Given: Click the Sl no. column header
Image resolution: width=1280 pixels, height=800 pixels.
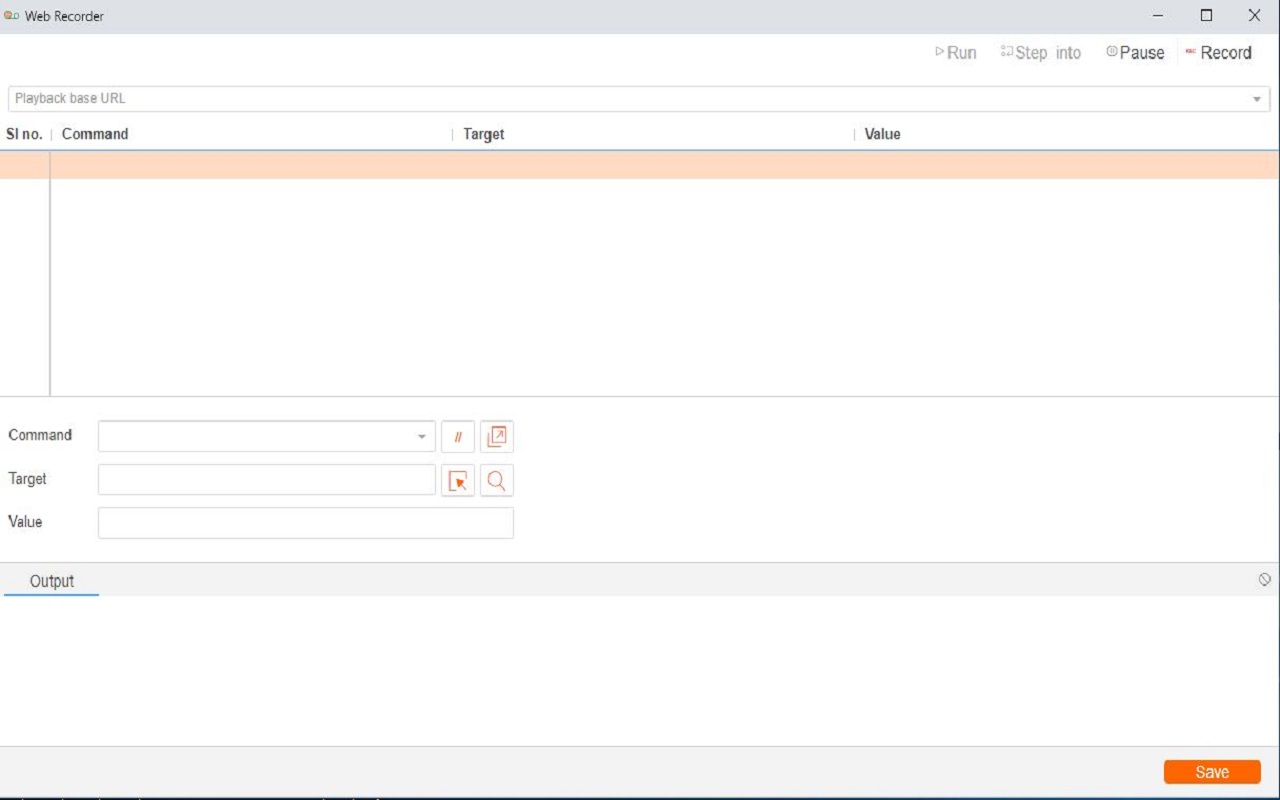Looking at the screenshot, I should coord(24,134).
